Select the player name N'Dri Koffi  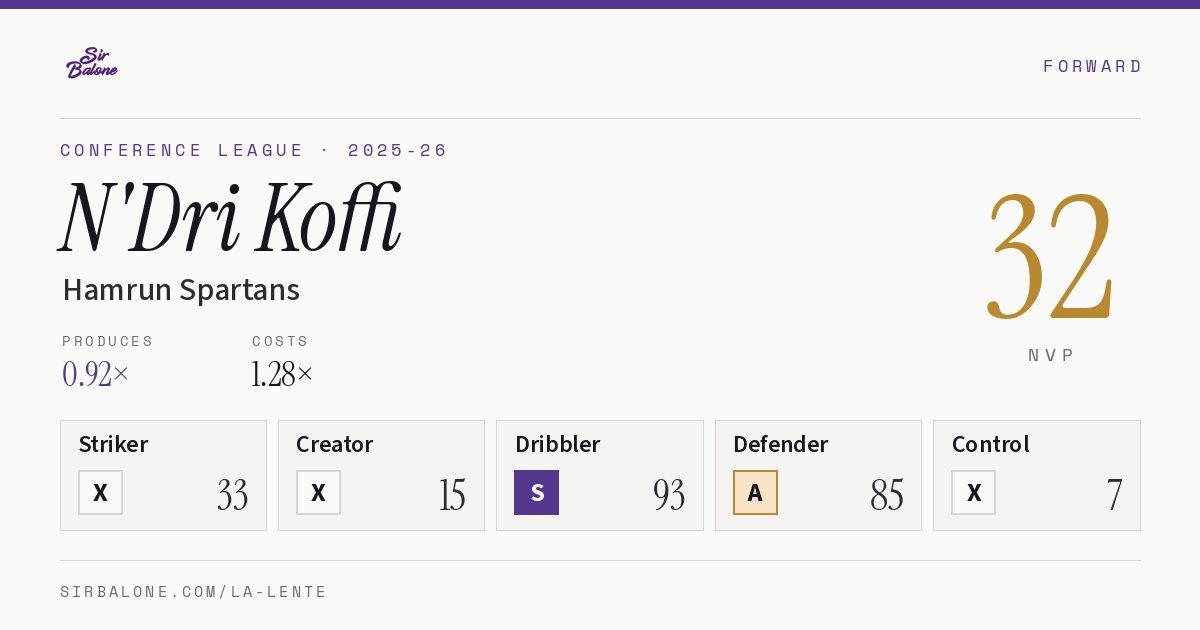[x=230, y=217]
